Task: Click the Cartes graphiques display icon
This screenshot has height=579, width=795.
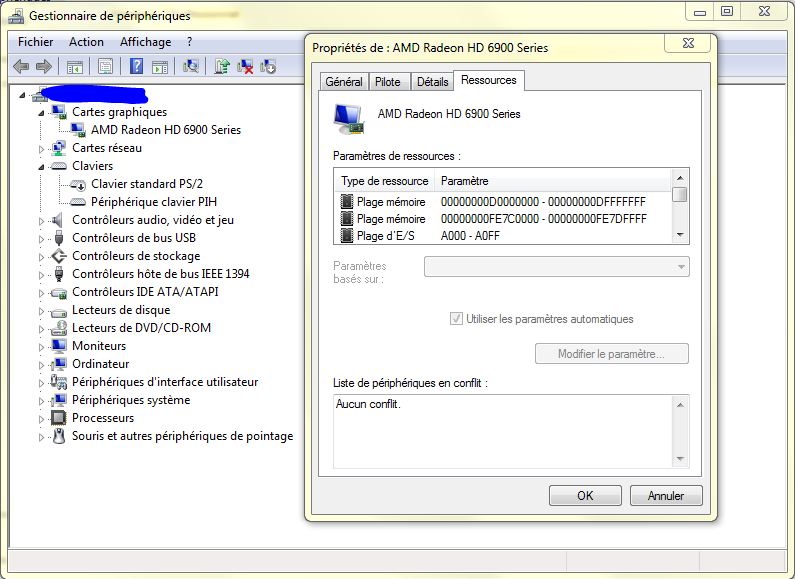Action: point(58,112)
